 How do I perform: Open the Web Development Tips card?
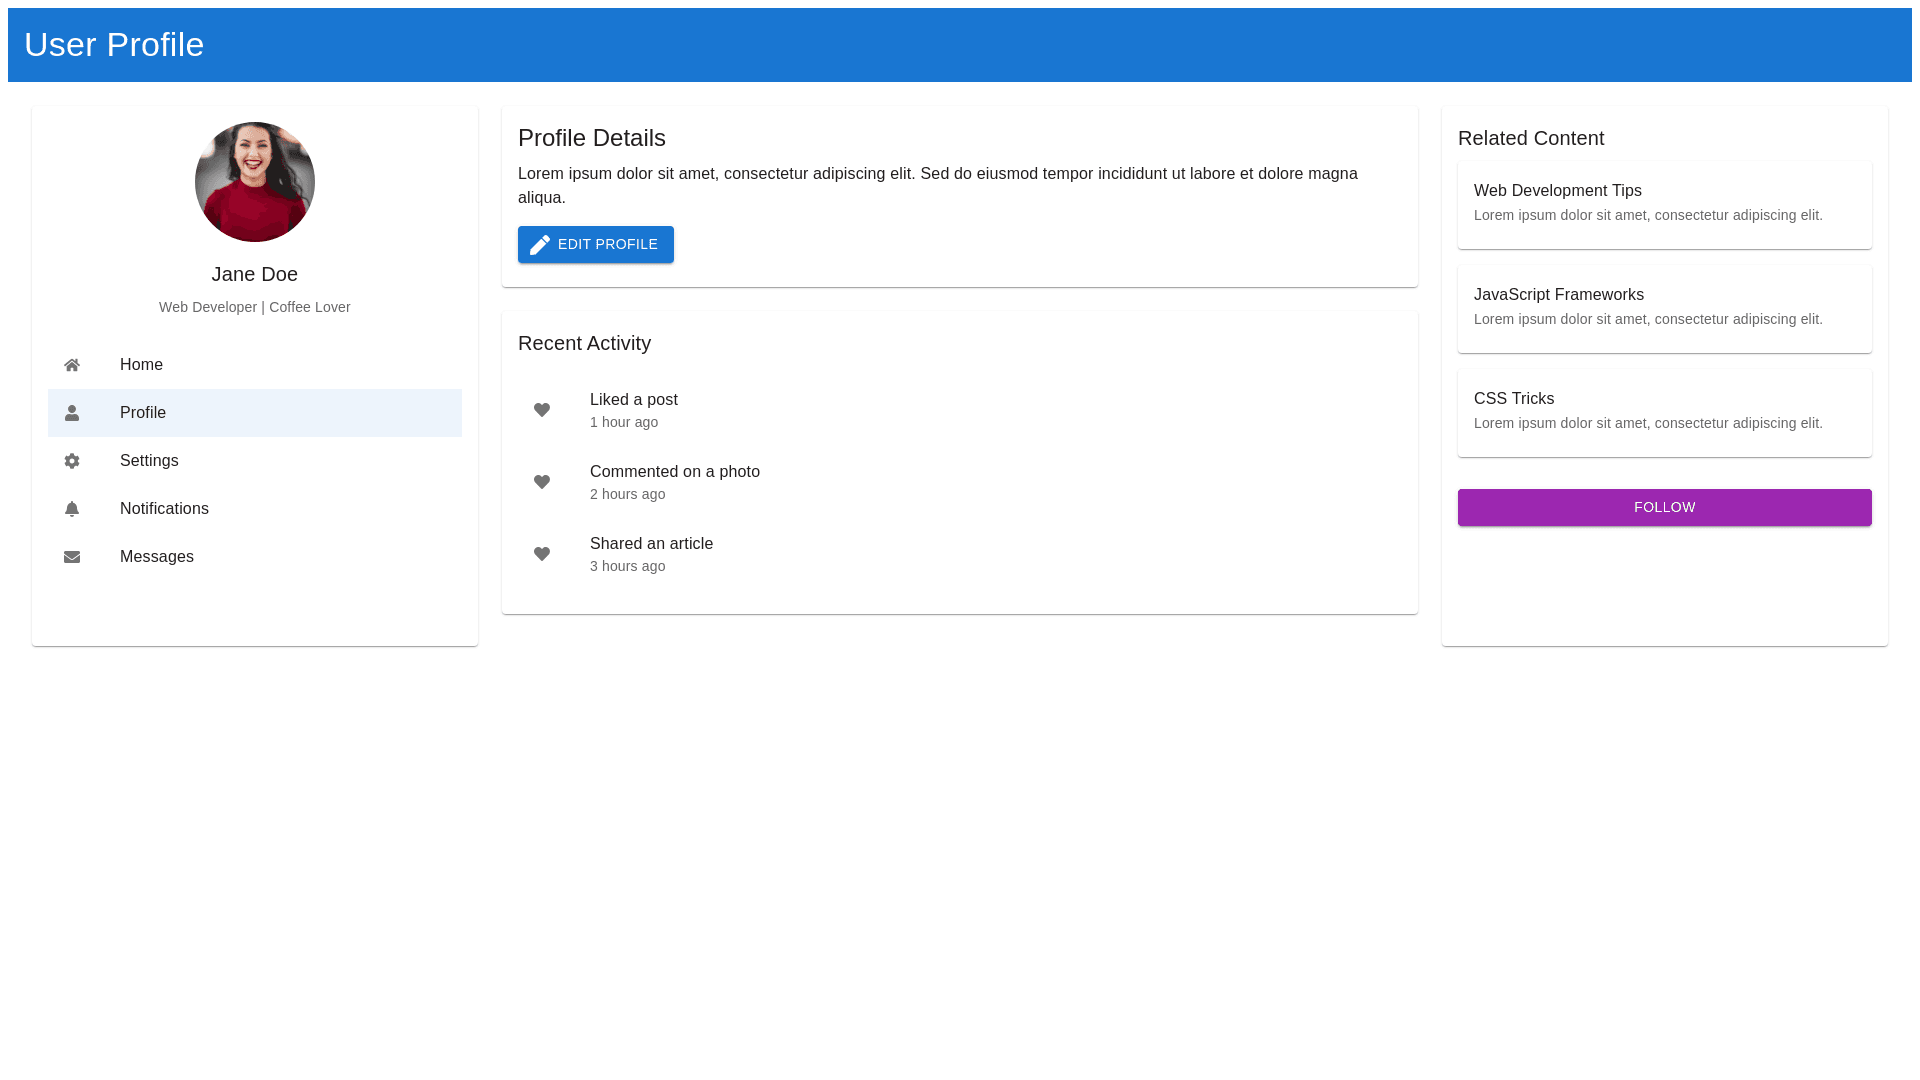click(1664, 204)
